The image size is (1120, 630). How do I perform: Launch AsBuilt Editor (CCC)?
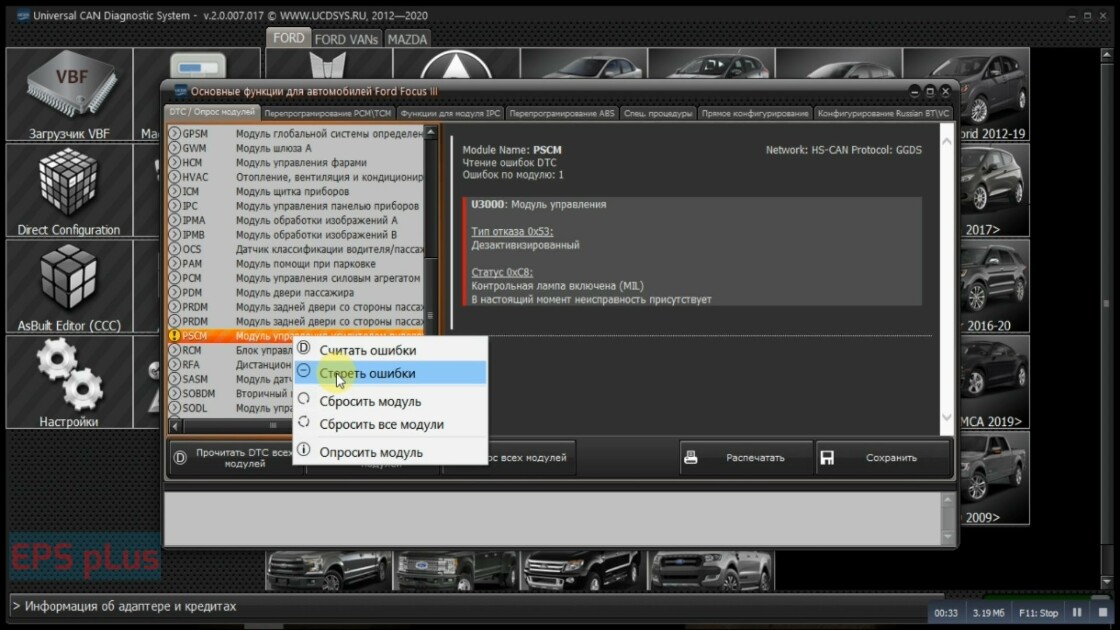[x=69, y=286]
